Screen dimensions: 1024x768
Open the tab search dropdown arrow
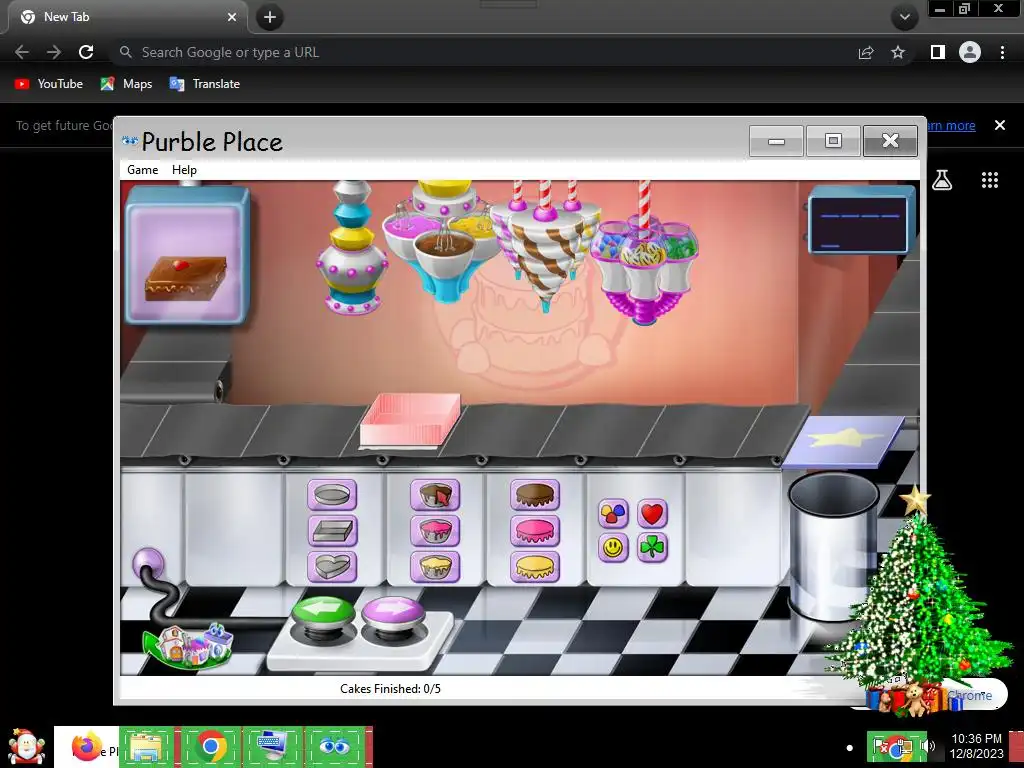(904, 17)
